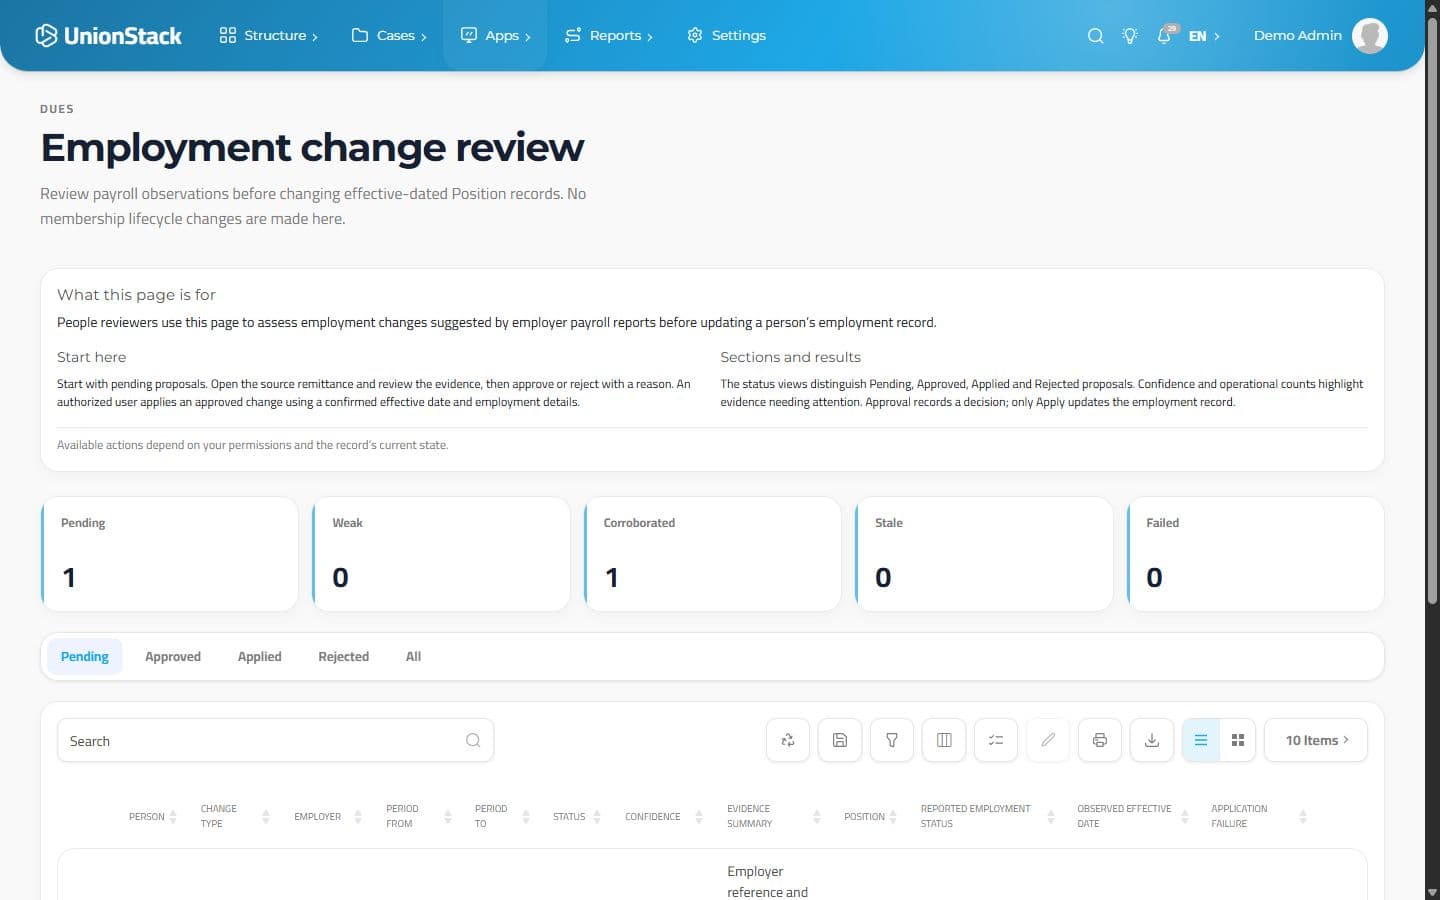
Task: Click the checklist select-rows icon
Action: (x=996, y=740)
